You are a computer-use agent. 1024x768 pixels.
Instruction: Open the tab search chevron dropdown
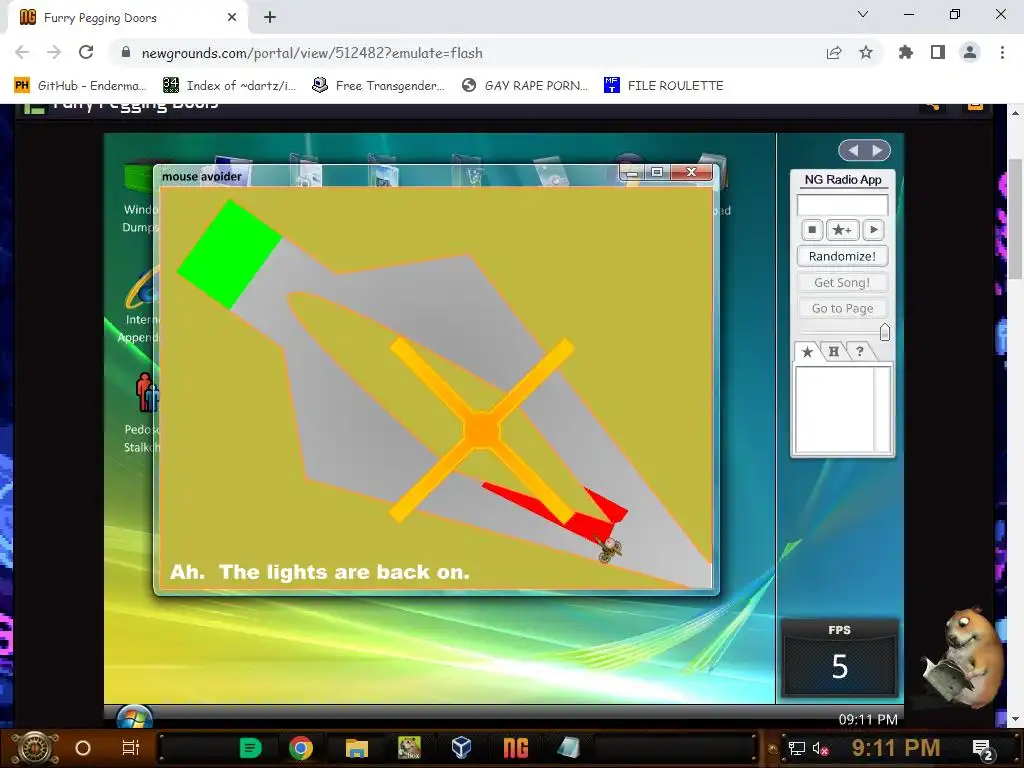[x=863, y=14]
